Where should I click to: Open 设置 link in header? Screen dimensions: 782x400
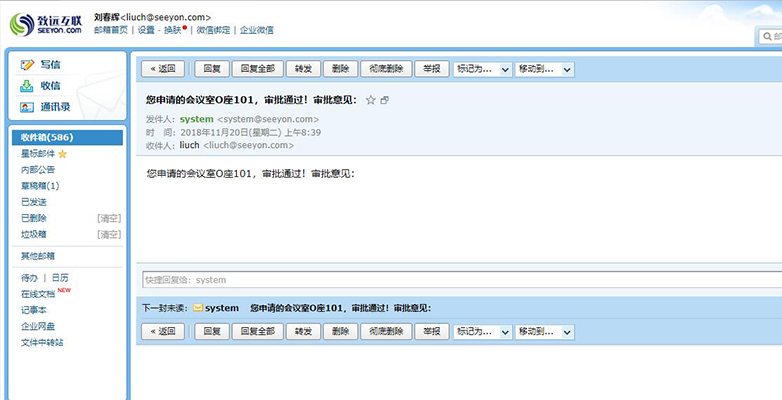[x=146, y=30]
